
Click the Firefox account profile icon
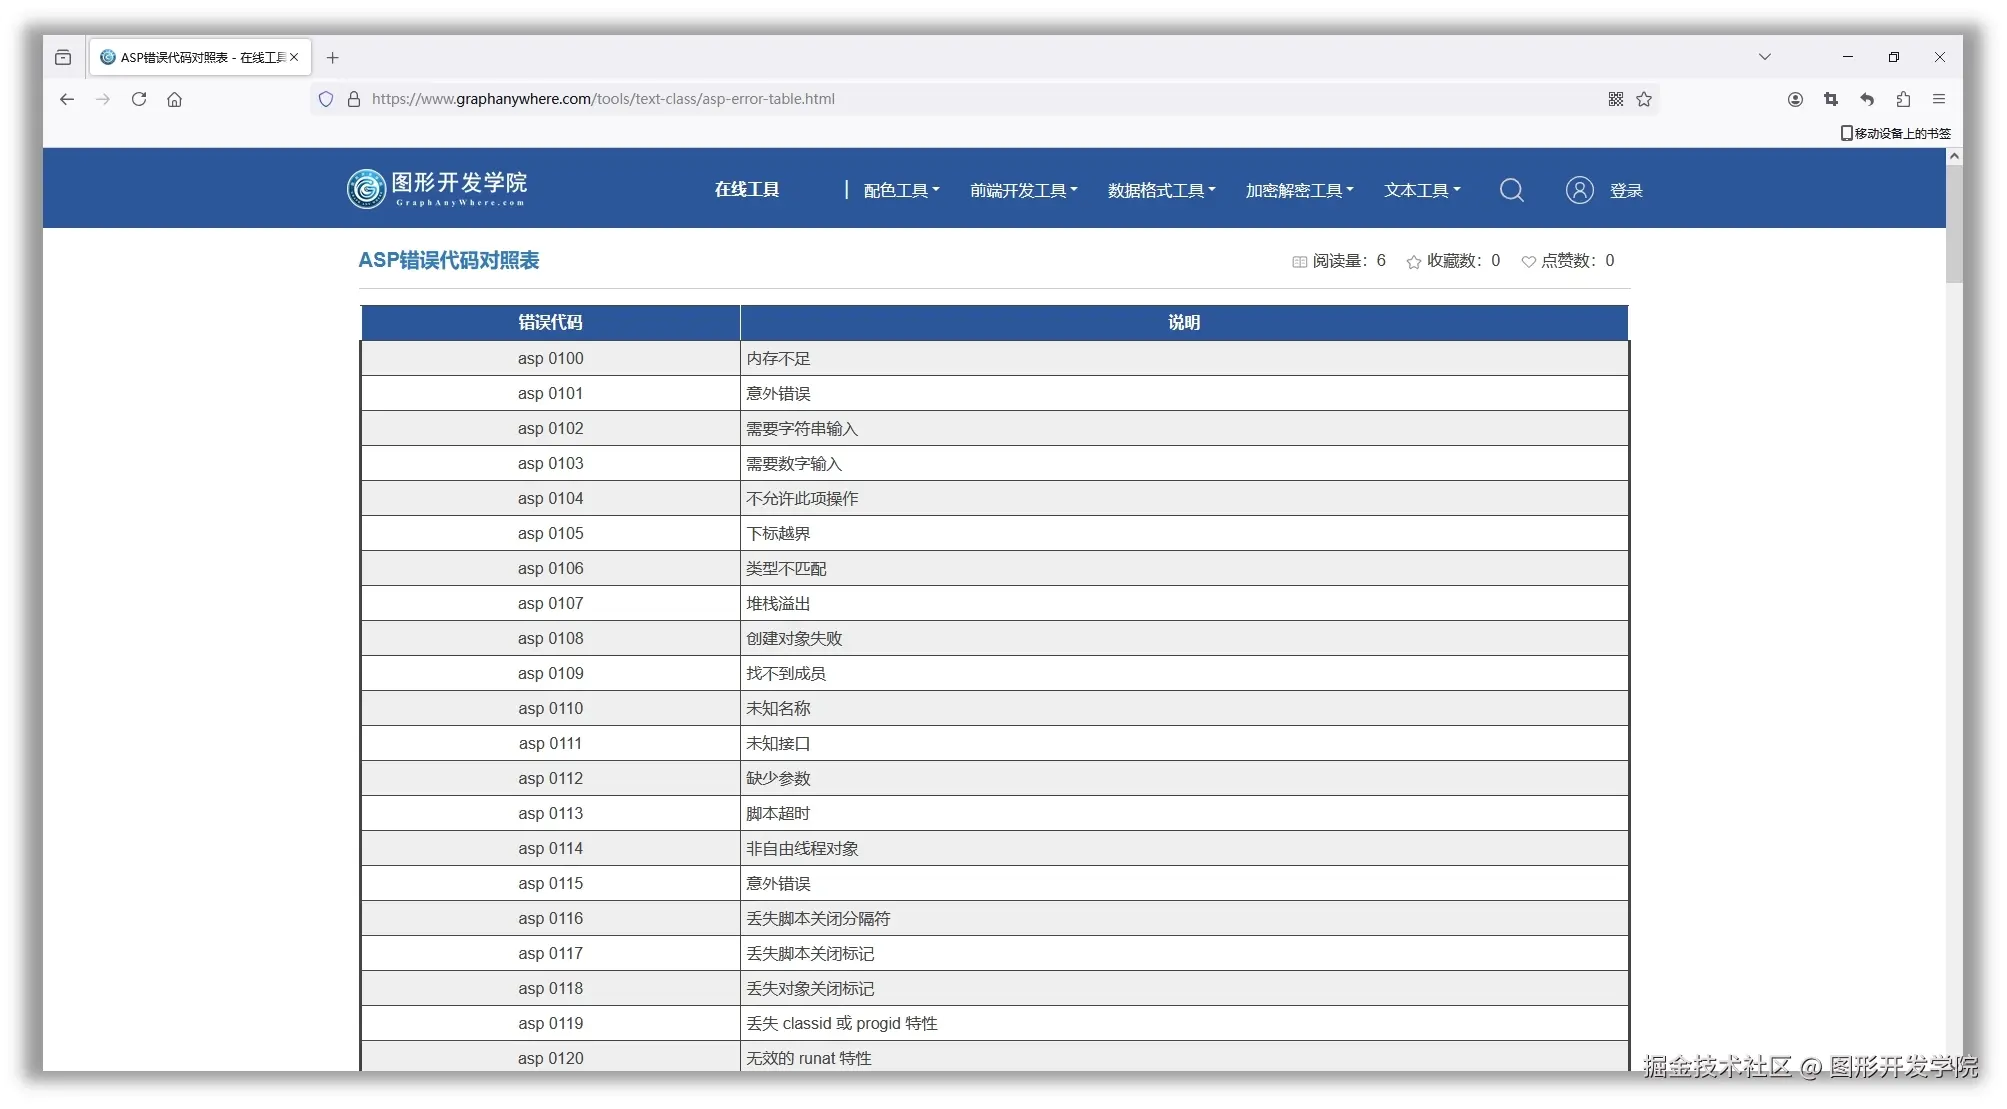pos(1794,99)
